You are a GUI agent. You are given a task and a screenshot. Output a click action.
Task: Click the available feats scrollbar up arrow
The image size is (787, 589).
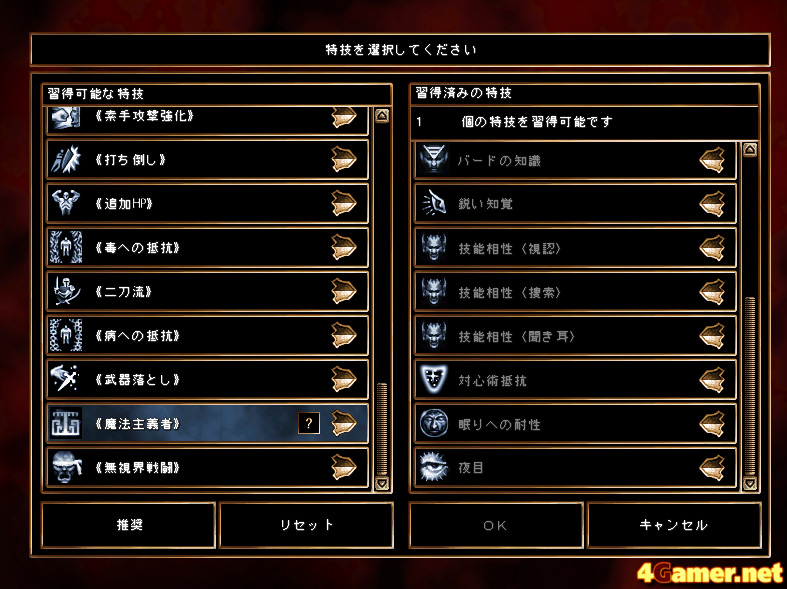(382, 116)
